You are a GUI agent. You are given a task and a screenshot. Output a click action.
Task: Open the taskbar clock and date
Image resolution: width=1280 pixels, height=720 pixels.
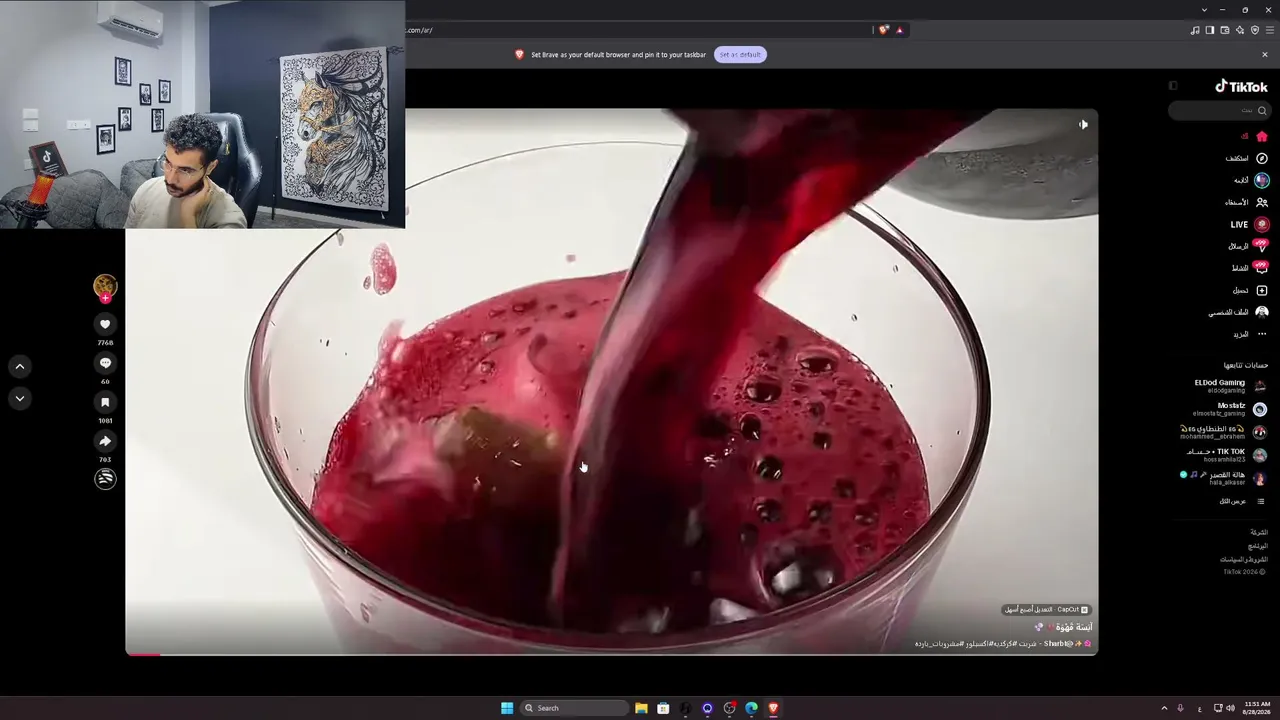pos(1256,708)
